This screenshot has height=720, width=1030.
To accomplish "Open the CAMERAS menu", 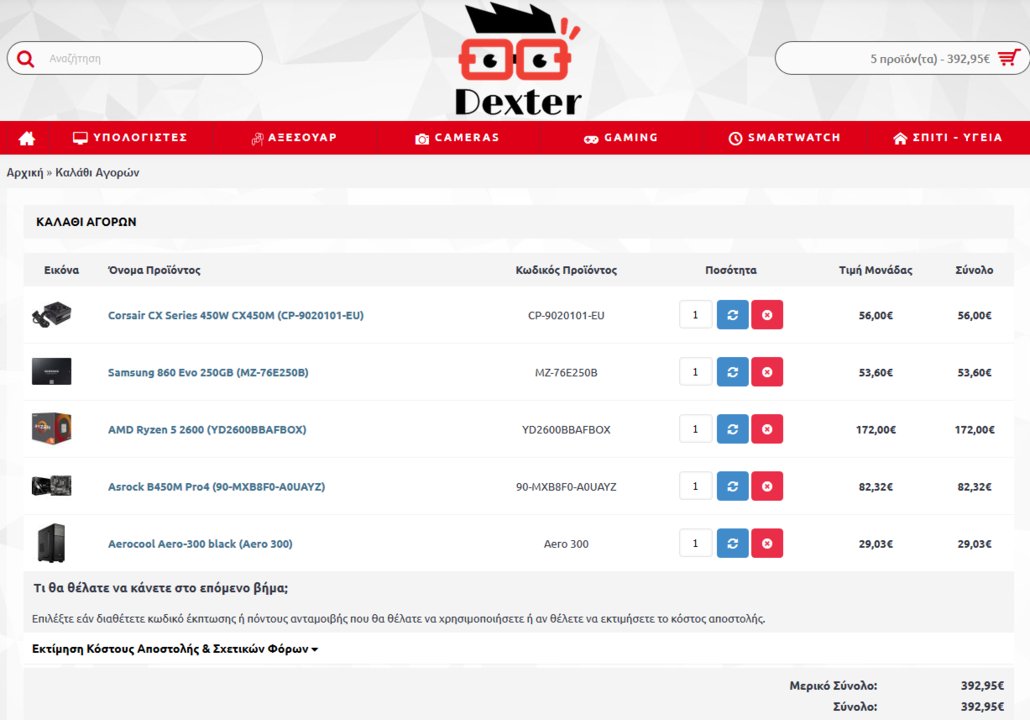I will (457, 137).
